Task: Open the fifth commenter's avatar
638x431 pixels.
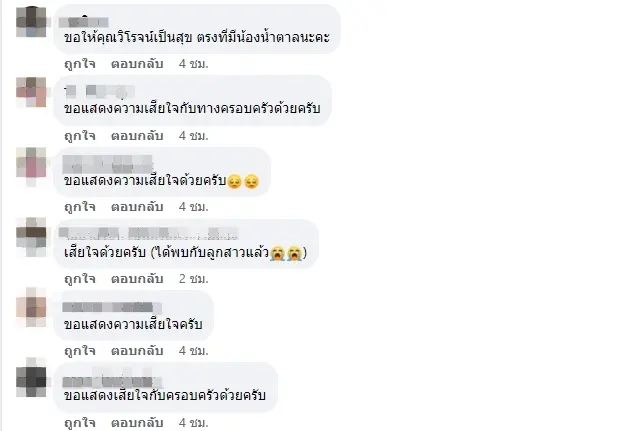Action: click(31, 307)
